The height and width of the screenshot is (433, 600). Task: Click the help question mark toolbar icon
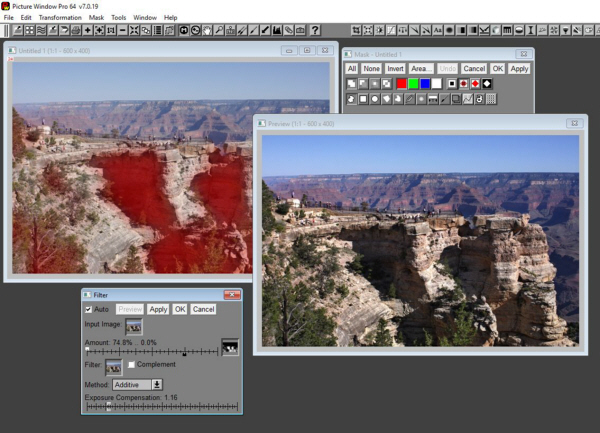tap(316, 31)
